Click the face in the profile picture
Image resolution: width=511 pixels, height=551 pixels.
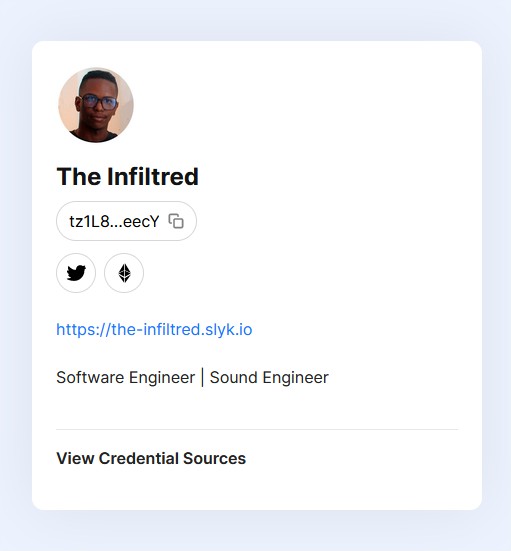(x=98, y=105)
